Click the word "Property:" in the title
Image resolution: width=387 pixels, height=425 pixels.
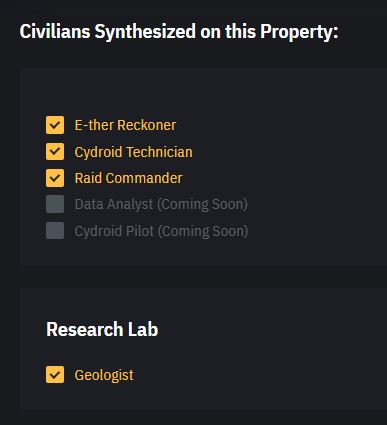pyautogui.click(x=299, y=32)
